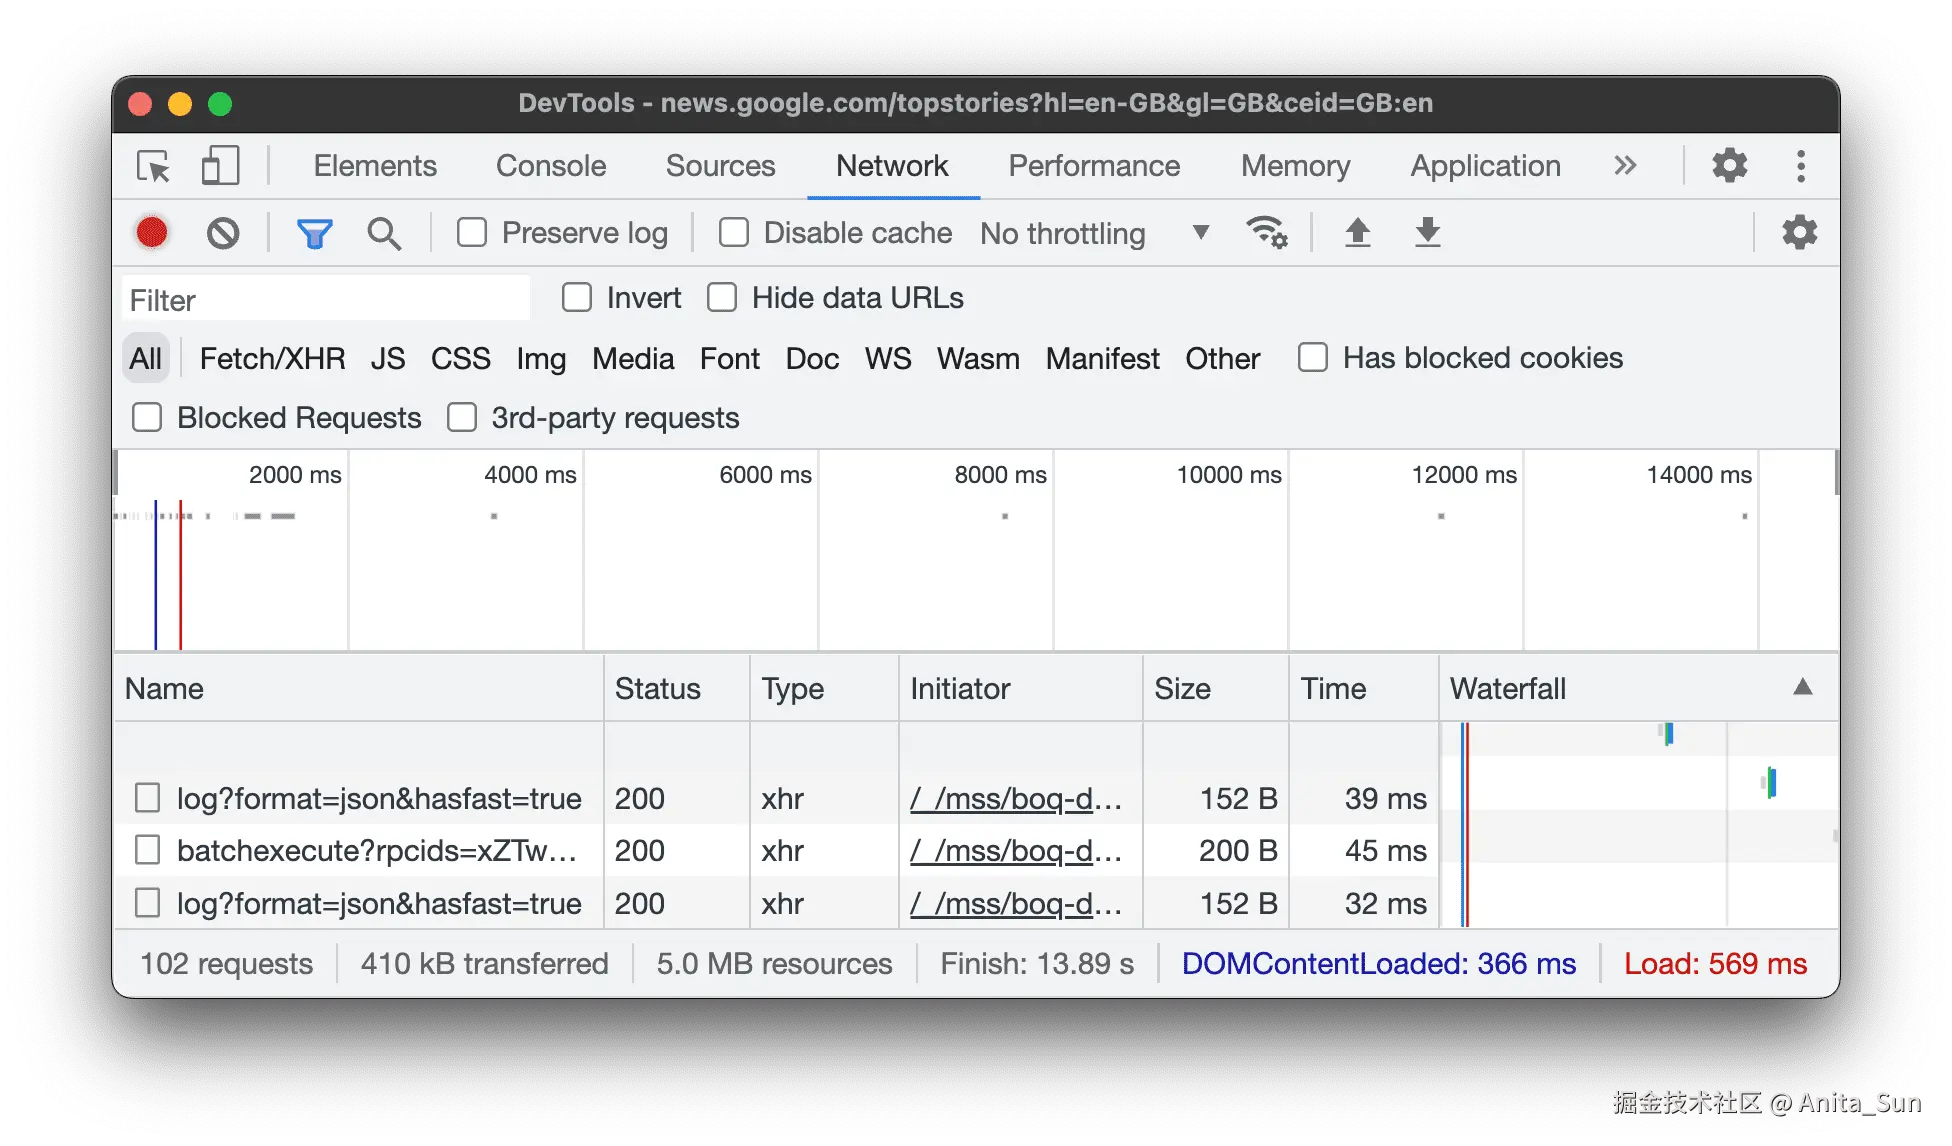Filter requests by Fetch/XHR type

coord(272,358)
